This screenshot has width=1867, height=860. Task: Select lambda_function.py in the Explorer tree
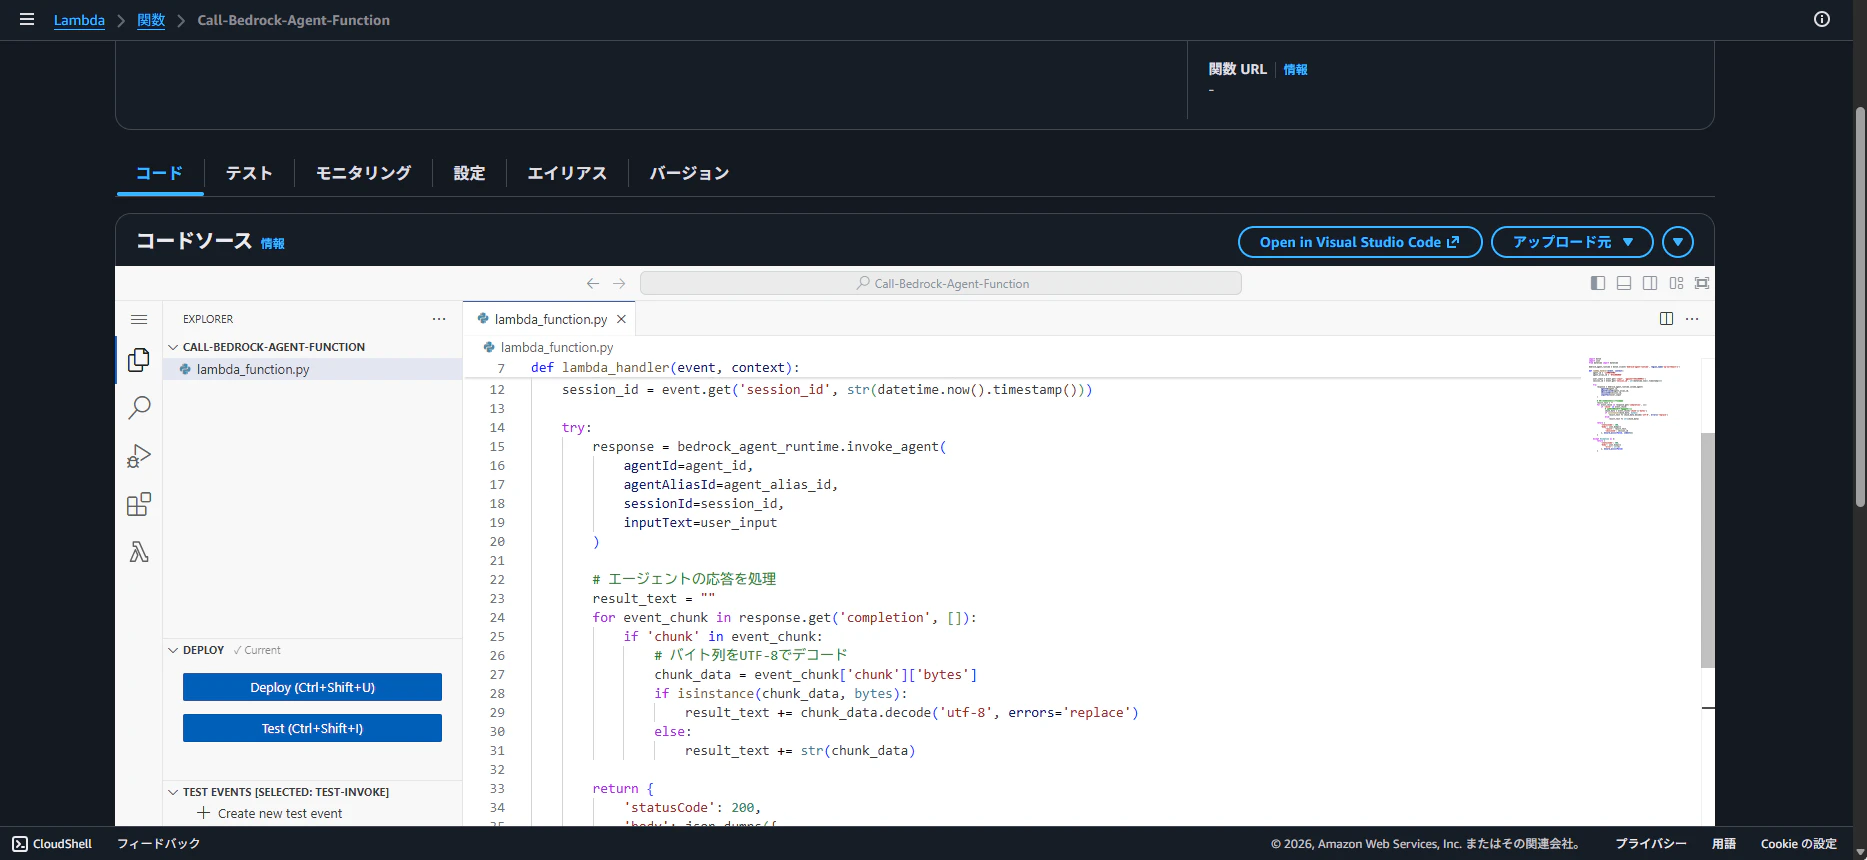click(312, 369)
